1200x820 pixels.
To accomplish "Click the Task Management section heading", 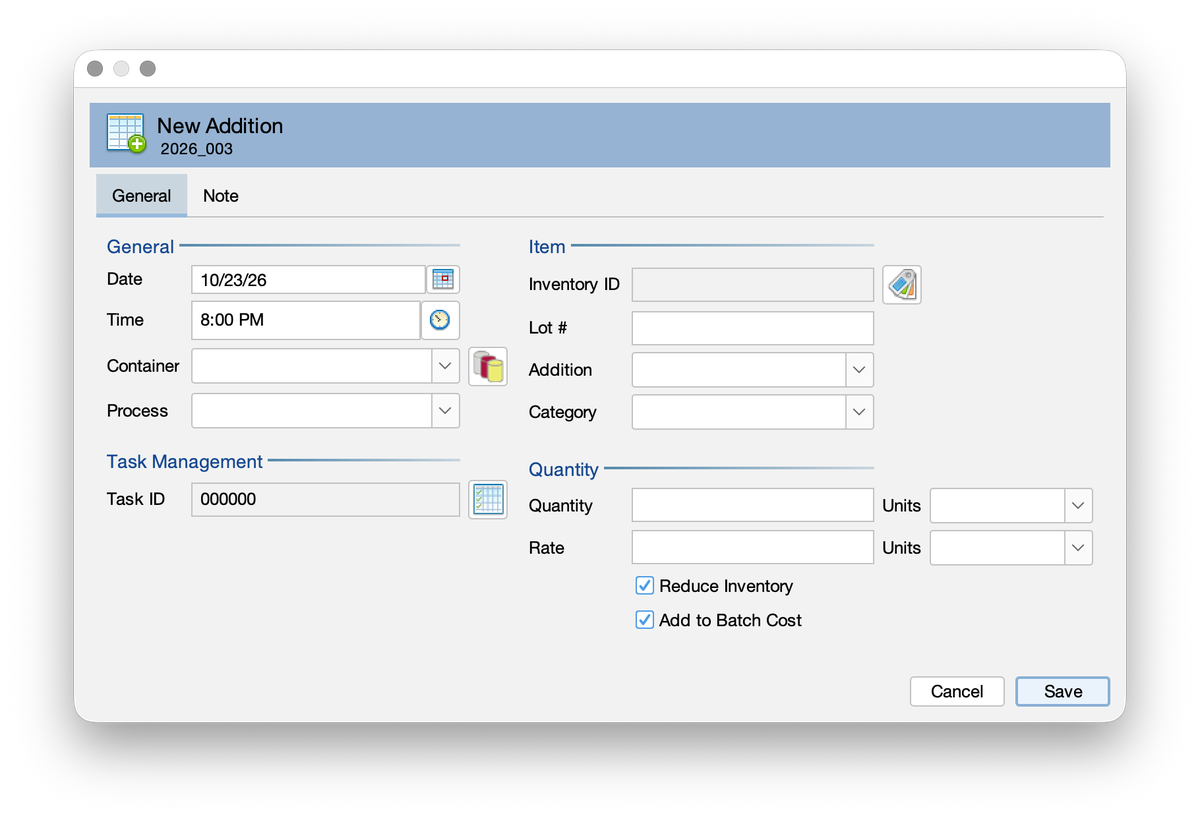I will pyautogui.click(x=185, y=462).
